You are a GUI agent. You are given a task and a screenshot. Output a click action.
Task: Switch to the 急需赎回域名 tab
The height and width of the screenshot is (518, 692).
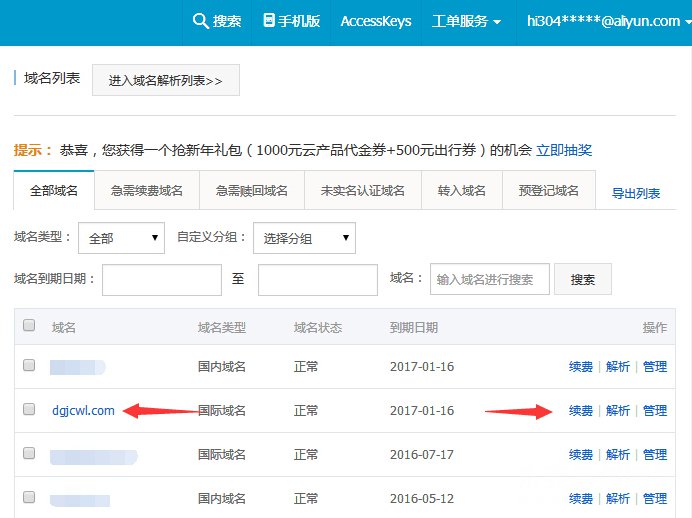[x=252, y=191]
